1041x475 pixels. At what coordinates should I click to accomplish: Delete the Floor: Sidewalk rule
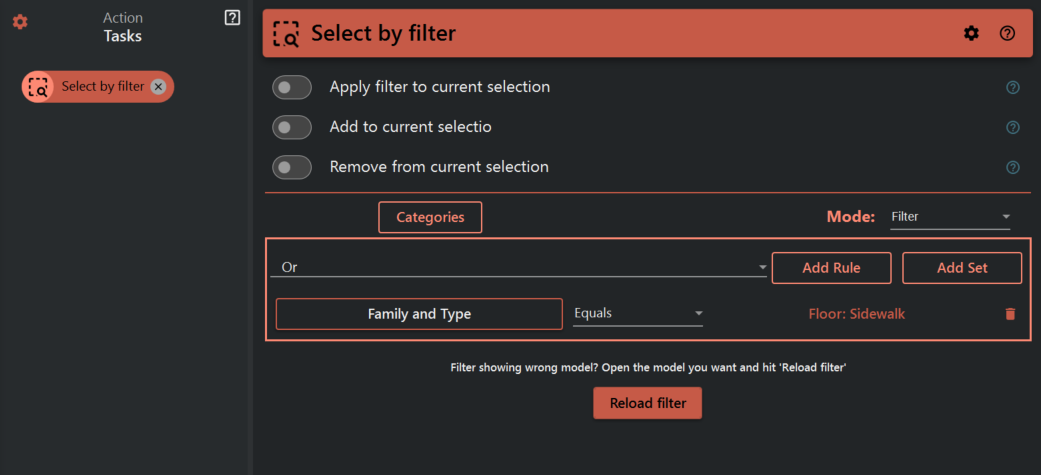point(1010,314)
